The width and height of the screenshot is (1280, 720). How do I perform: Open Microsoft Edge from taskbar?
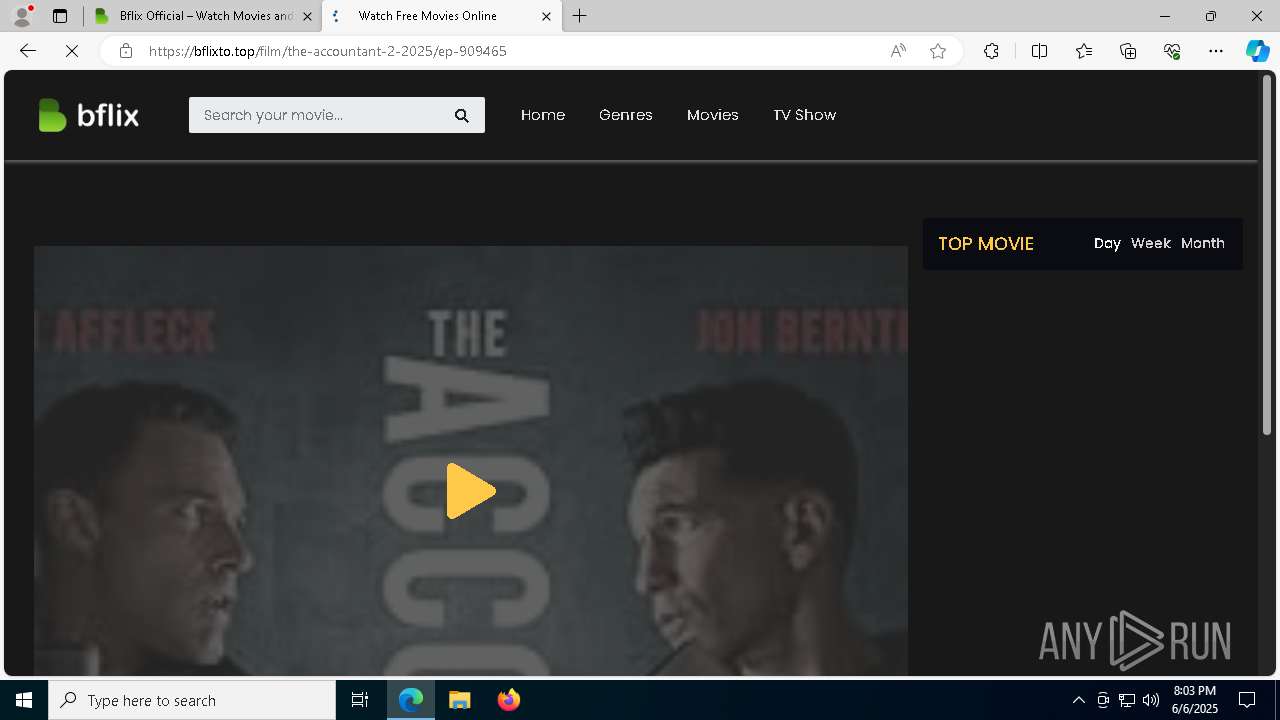click(411, 700)
